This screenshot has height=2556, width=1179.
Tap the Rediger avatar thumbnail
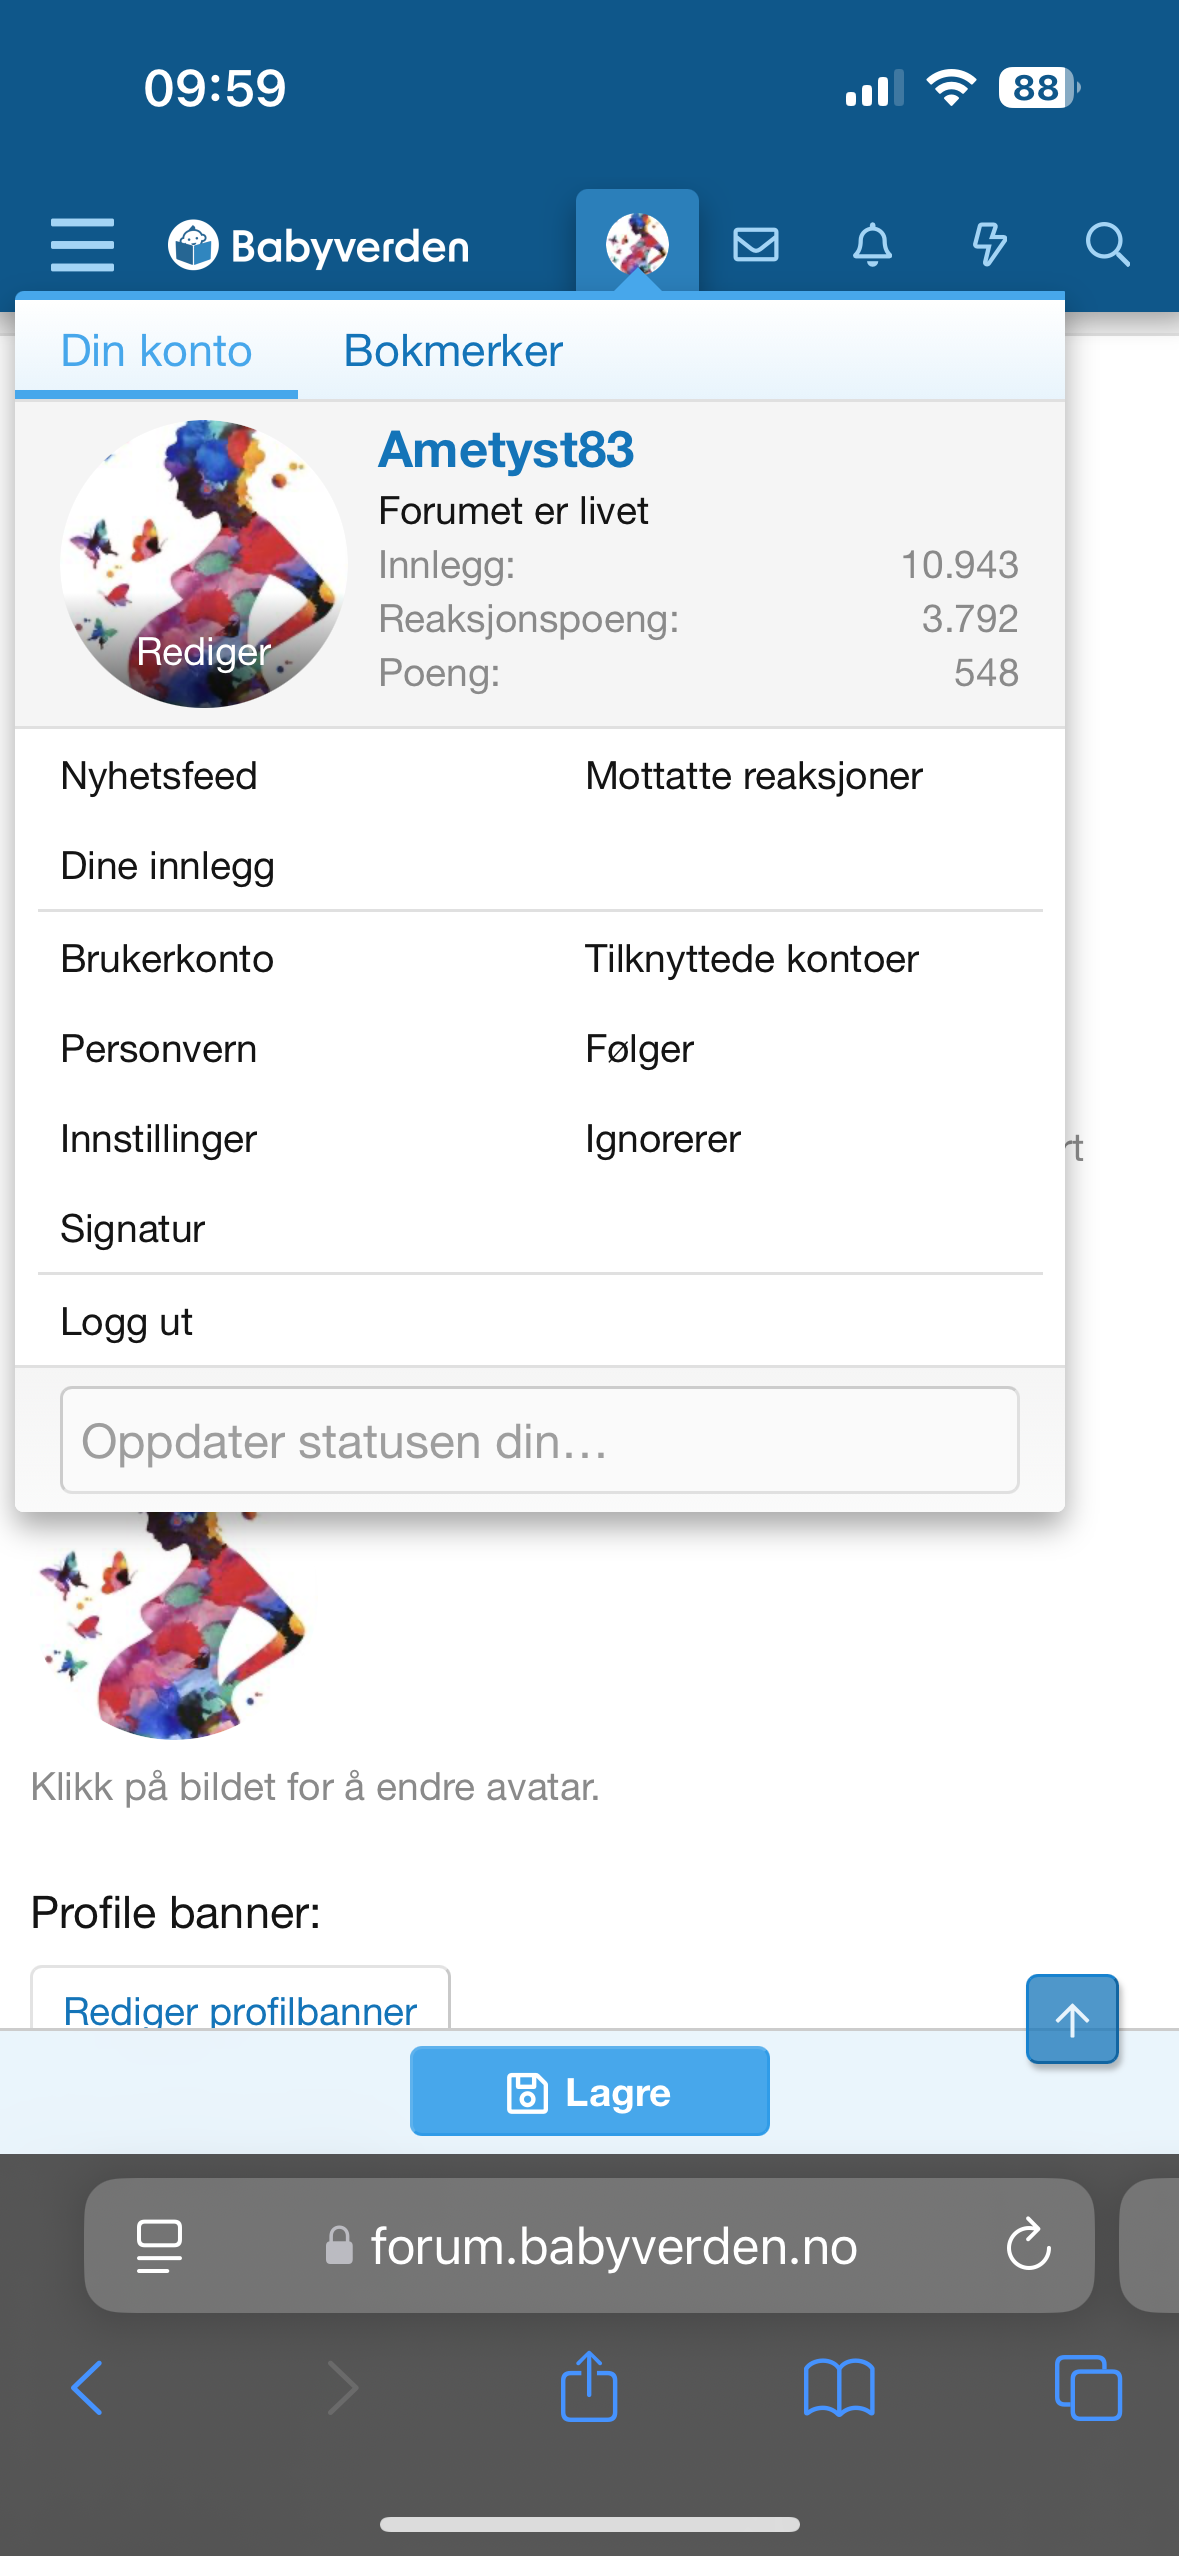204,564
